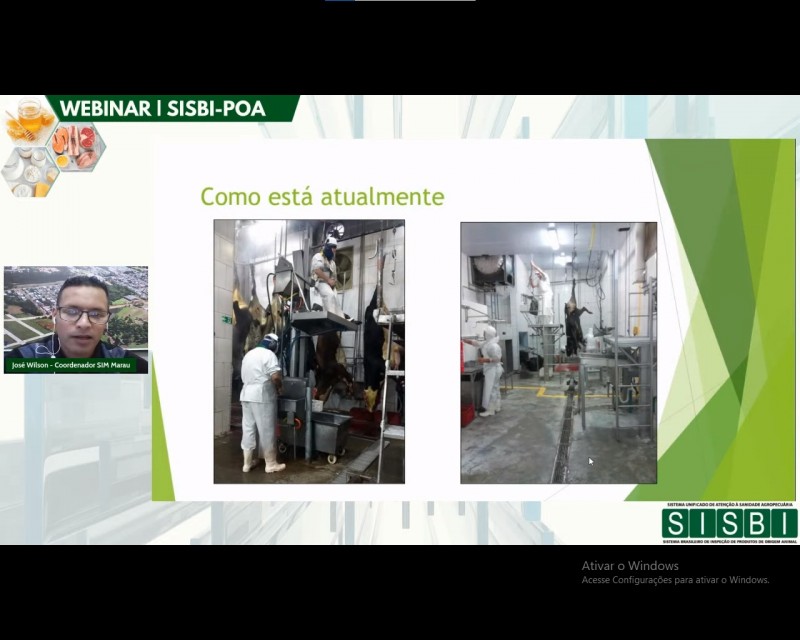Click Acesse Configurações para ativar o Windows
Image resolution: width=800 pixels, height=640 pixels.
point(676,580)
